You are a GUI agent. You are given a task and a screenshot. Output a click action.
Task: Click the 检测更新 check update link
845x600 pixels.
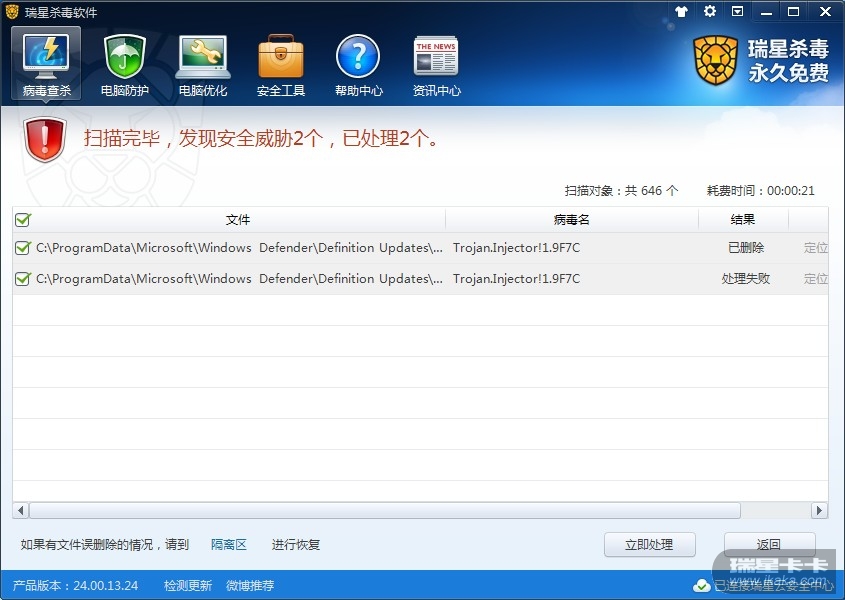click(x=188, y=585)
